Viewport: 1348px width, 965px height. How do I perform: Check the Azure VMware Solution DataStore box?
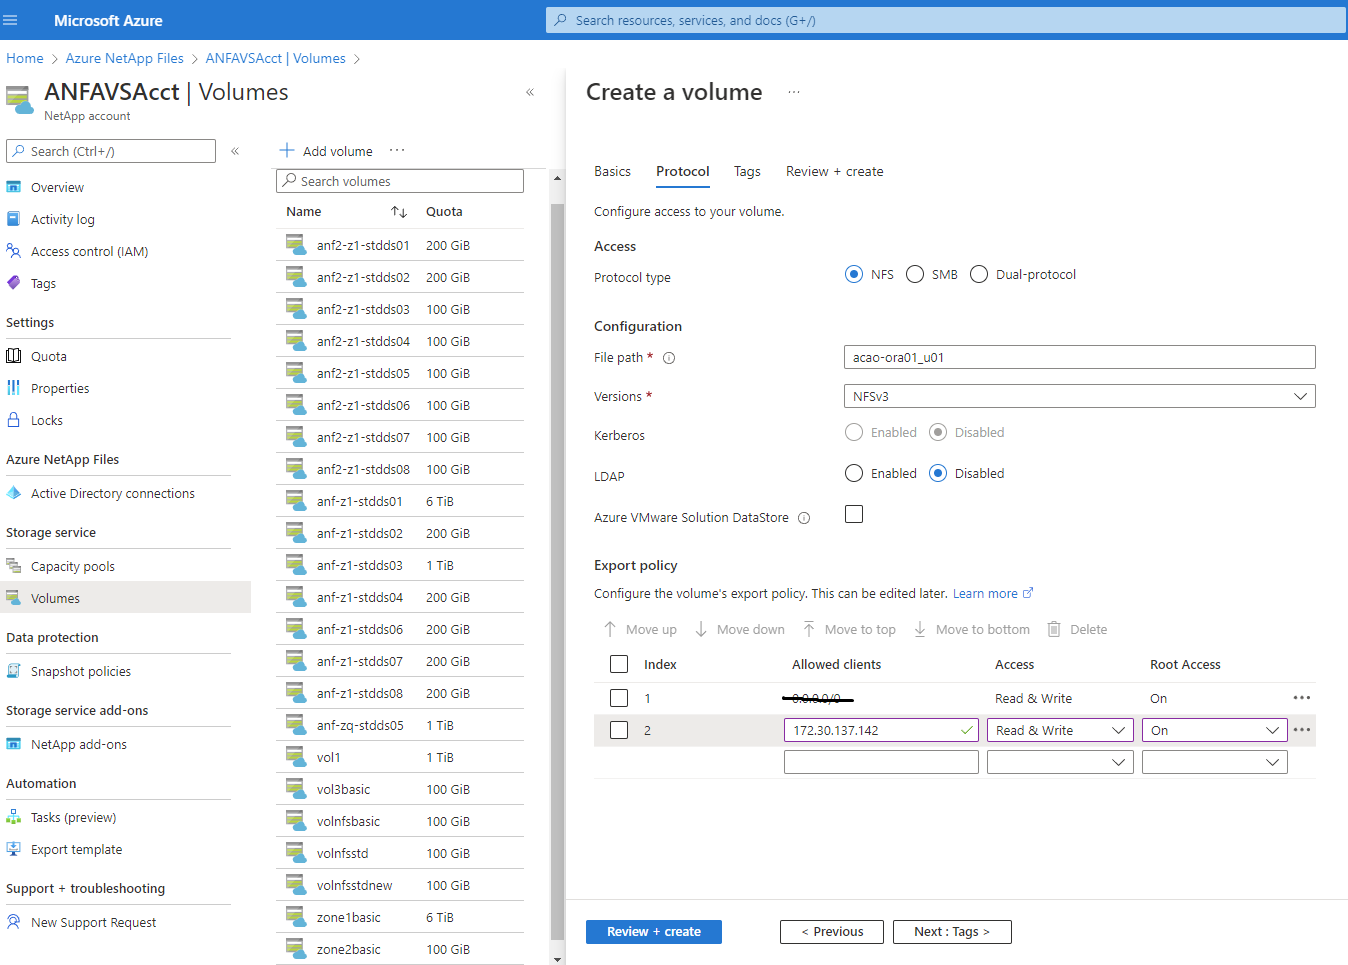854,514
